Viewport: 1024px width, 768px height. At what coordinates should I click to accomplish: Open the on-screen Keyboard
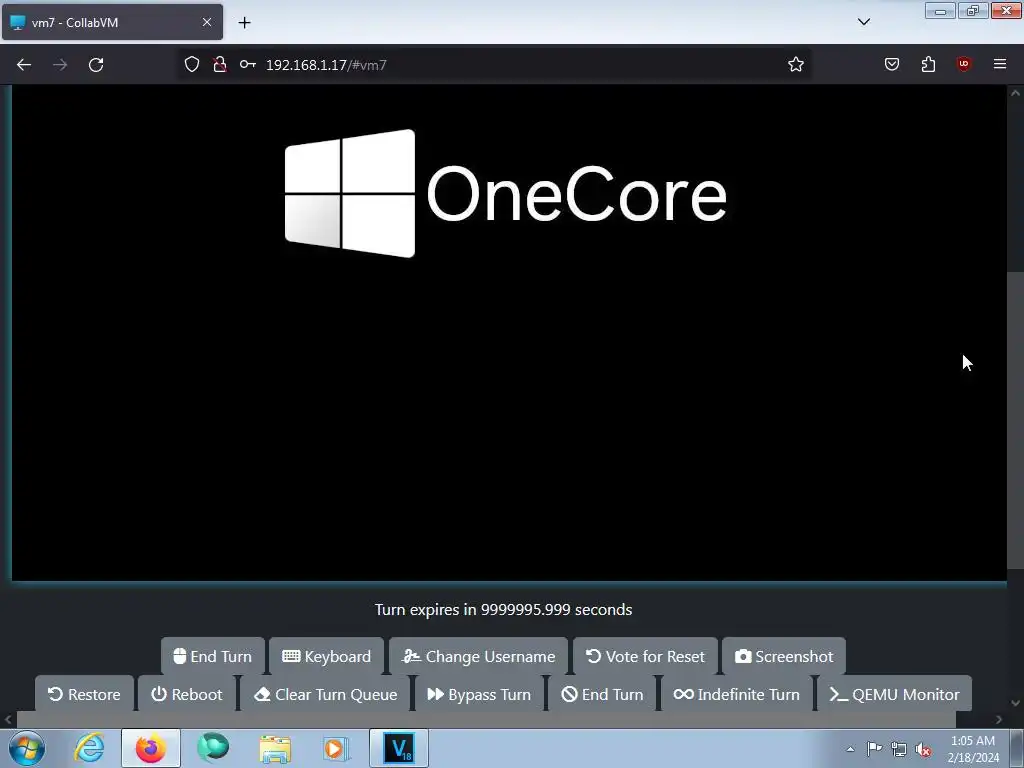coord(327,656)
